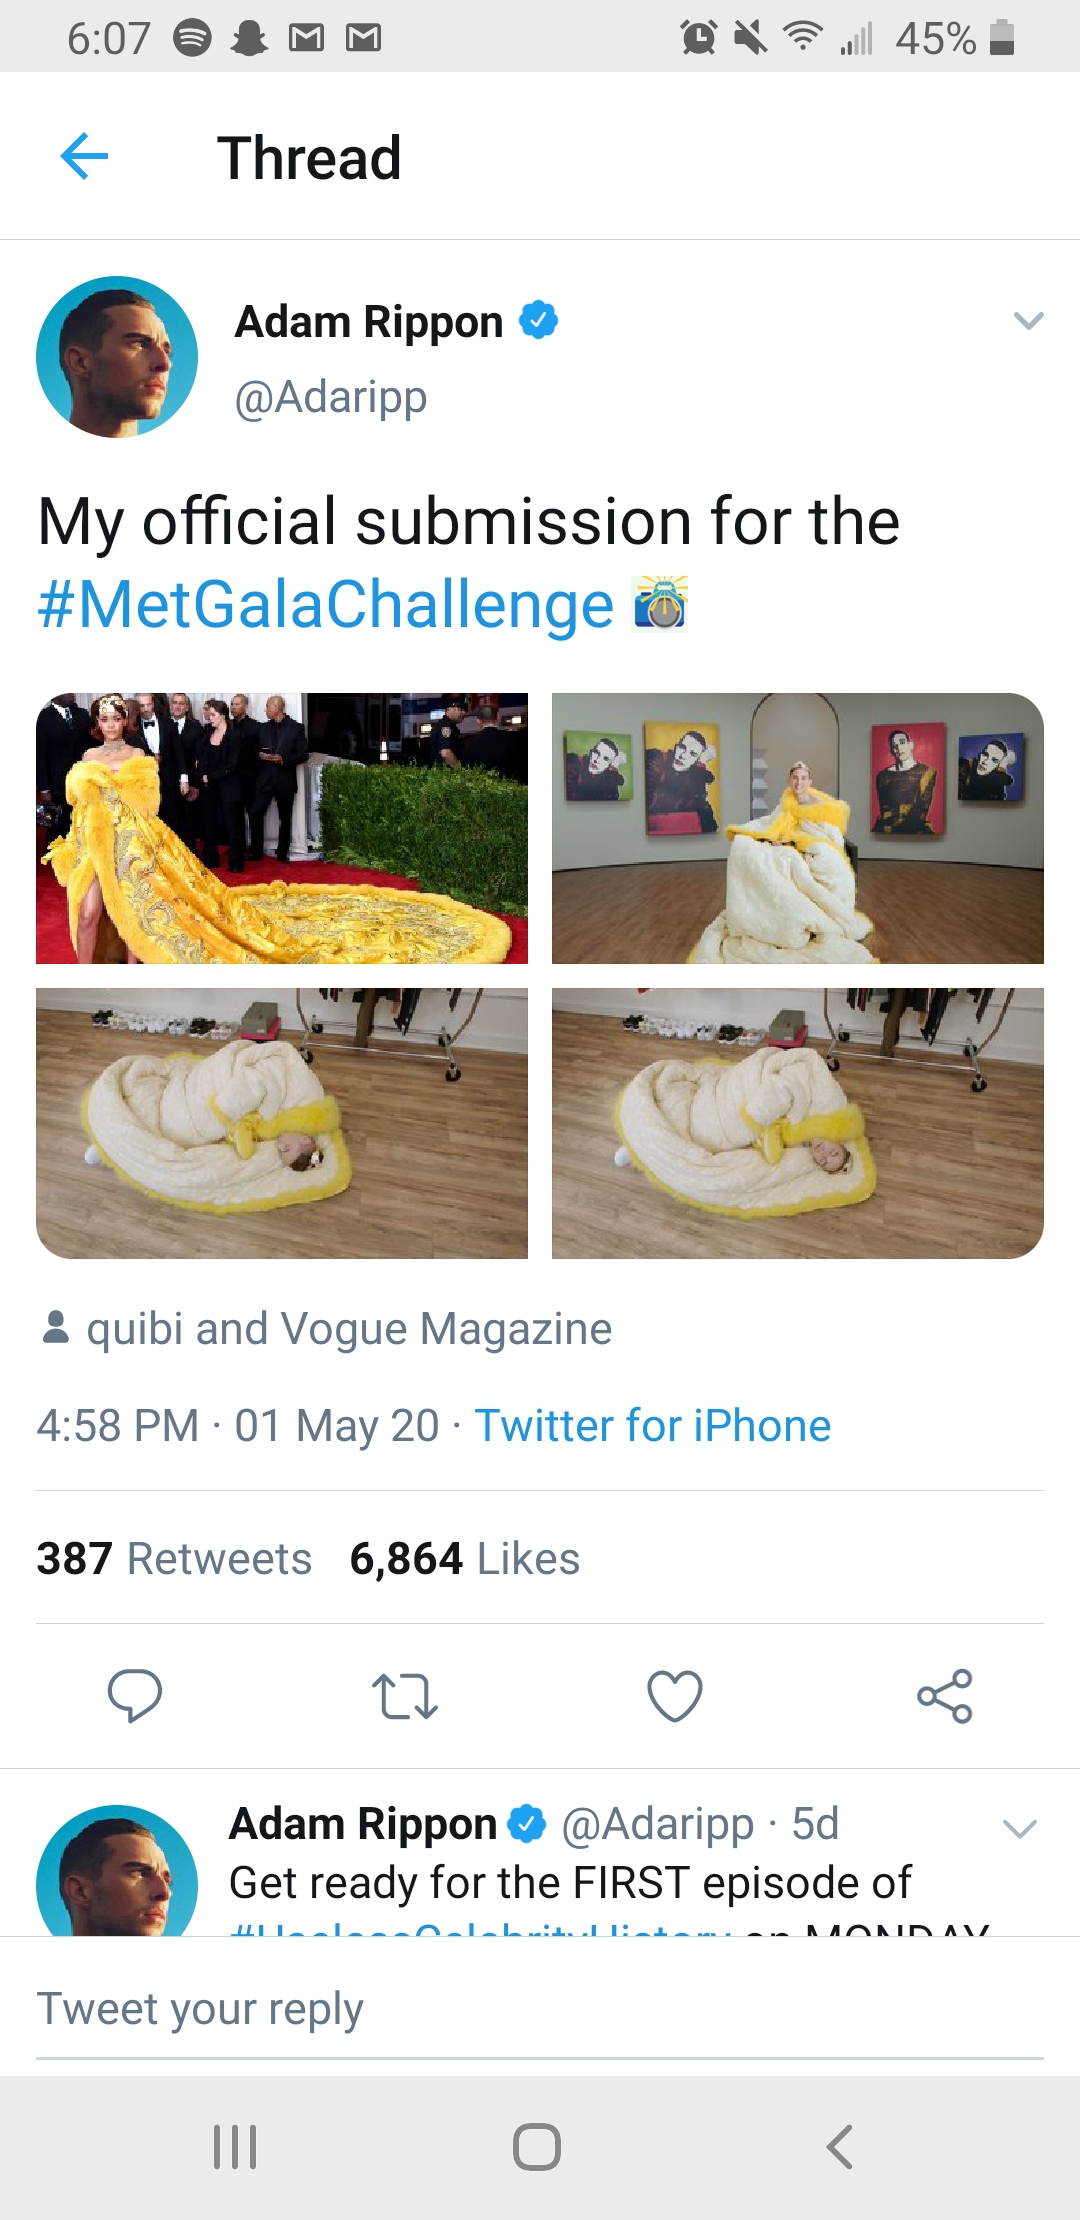Image resolution: width=1080 pixels, height=2220 pixels.
Task: Tap the Tweet your reply field
Action: click(x=540, y=2009)
